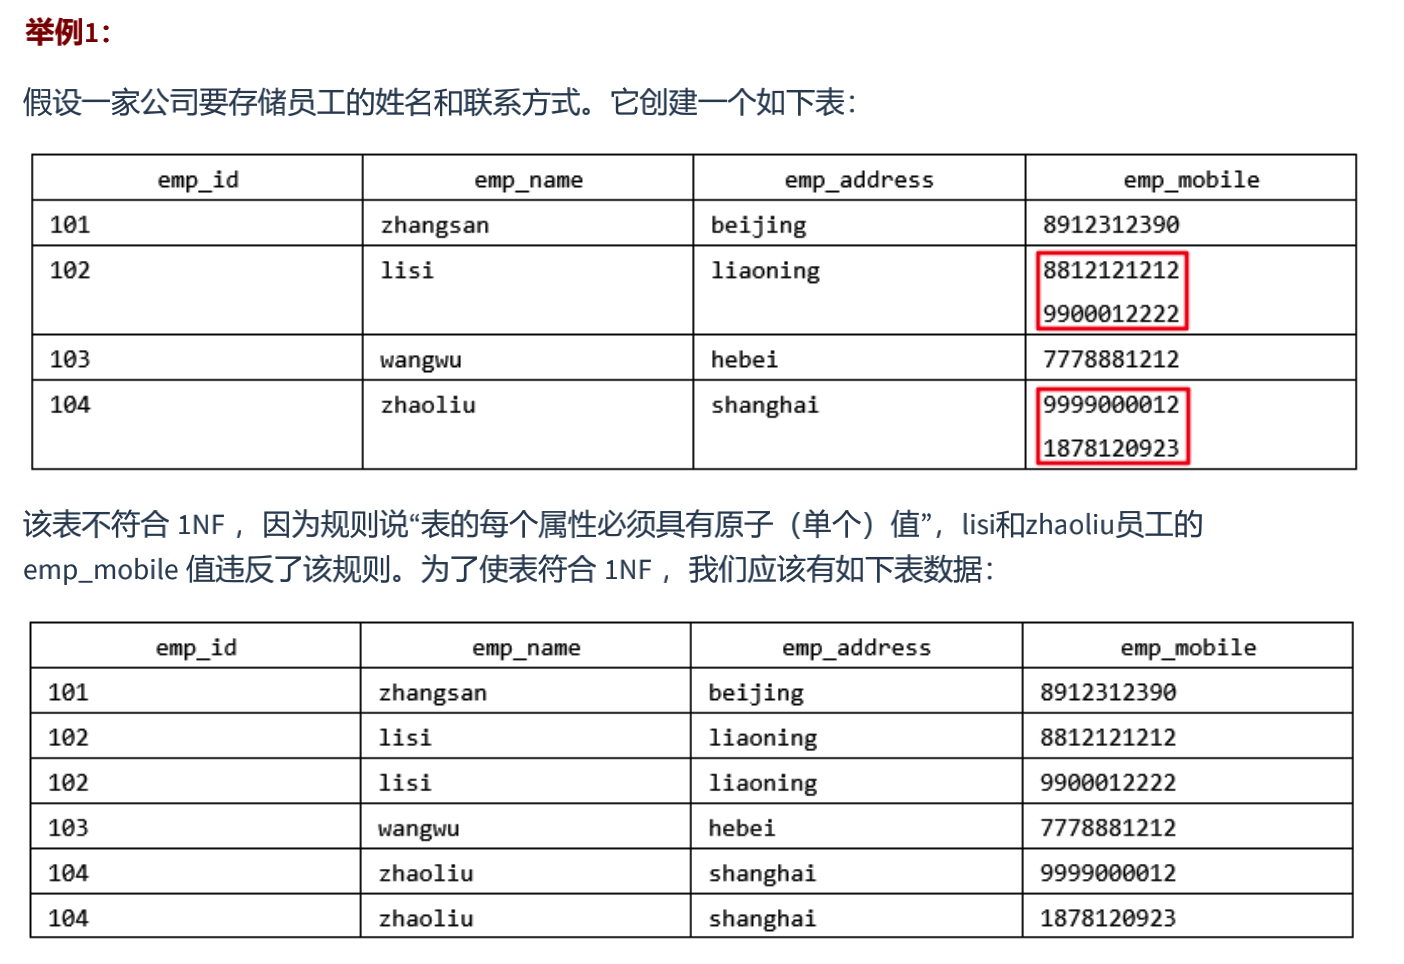Select the emp_mobile header in lower table
1404x964 pixels.
[1188, 648]
